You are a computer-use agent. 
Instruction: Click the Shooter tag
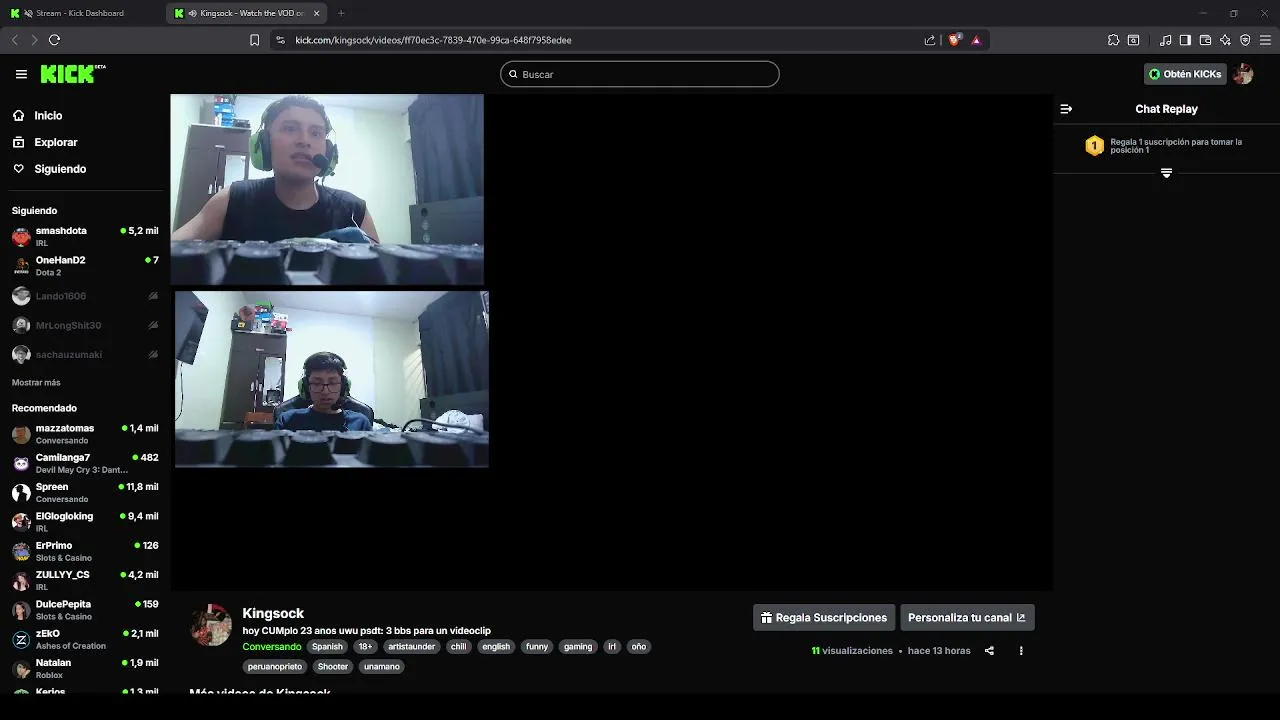click(333, 667)
